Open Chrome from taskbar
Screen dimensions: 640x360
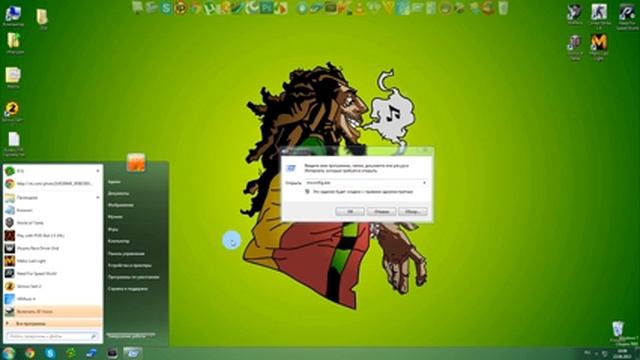point(30,353)
